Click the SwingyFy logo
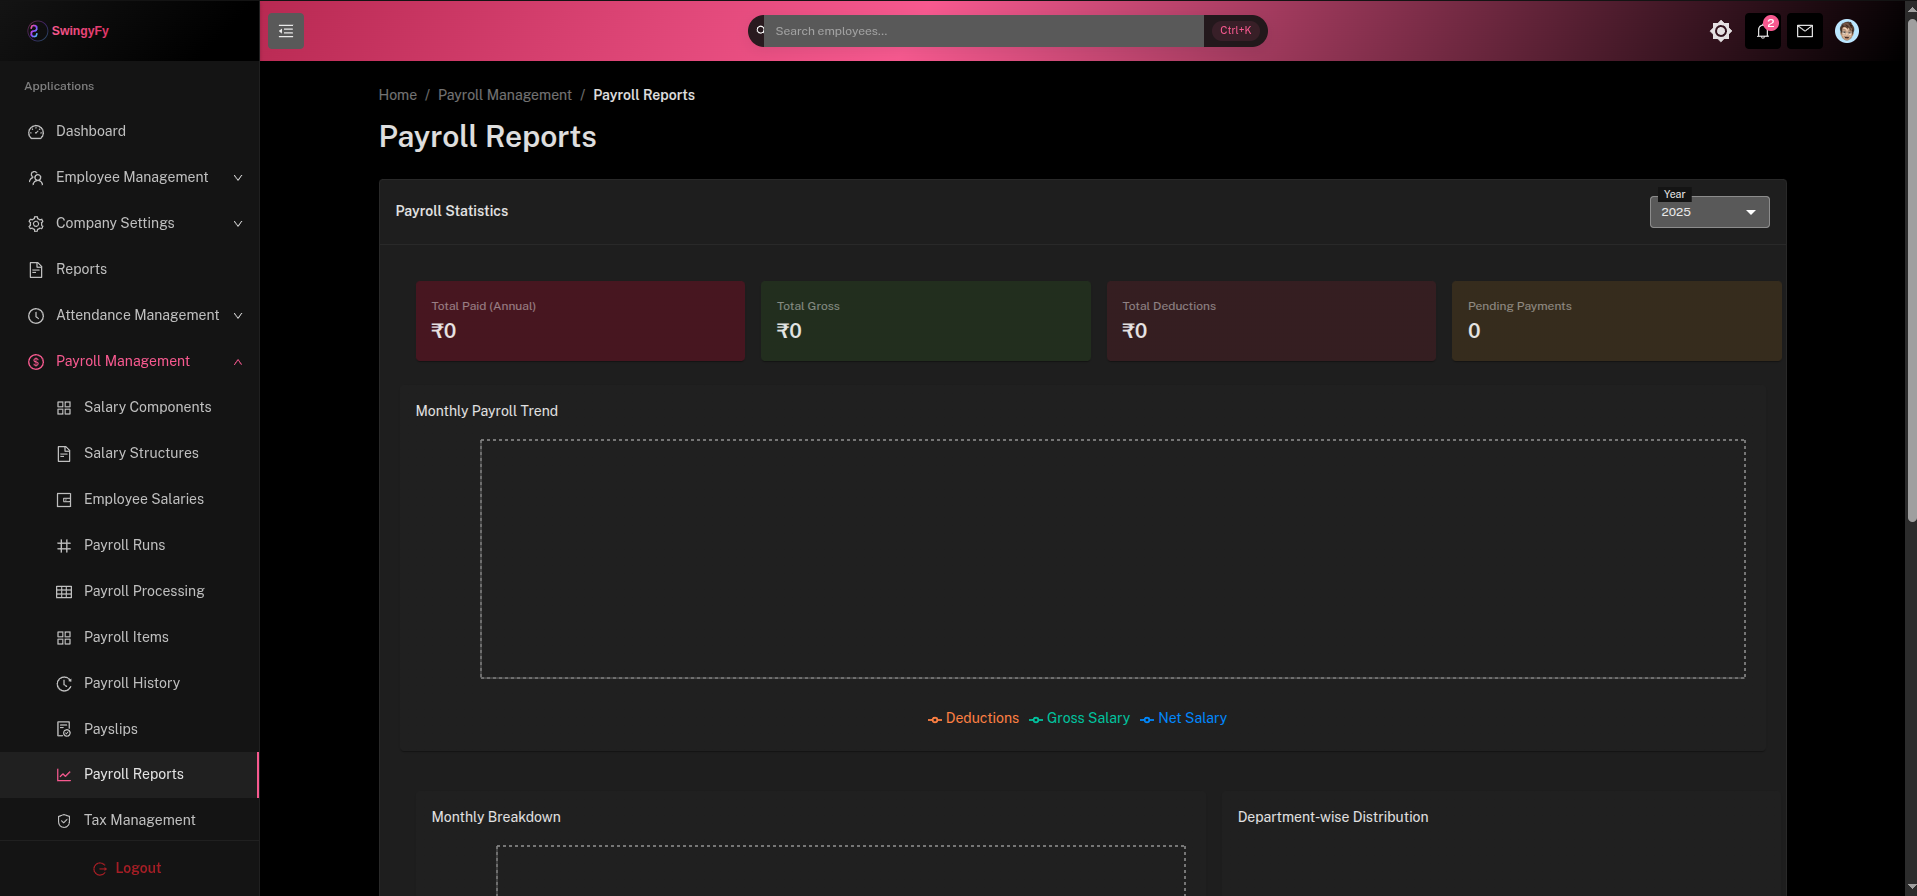1917x896 pixels. pos(68,31)
